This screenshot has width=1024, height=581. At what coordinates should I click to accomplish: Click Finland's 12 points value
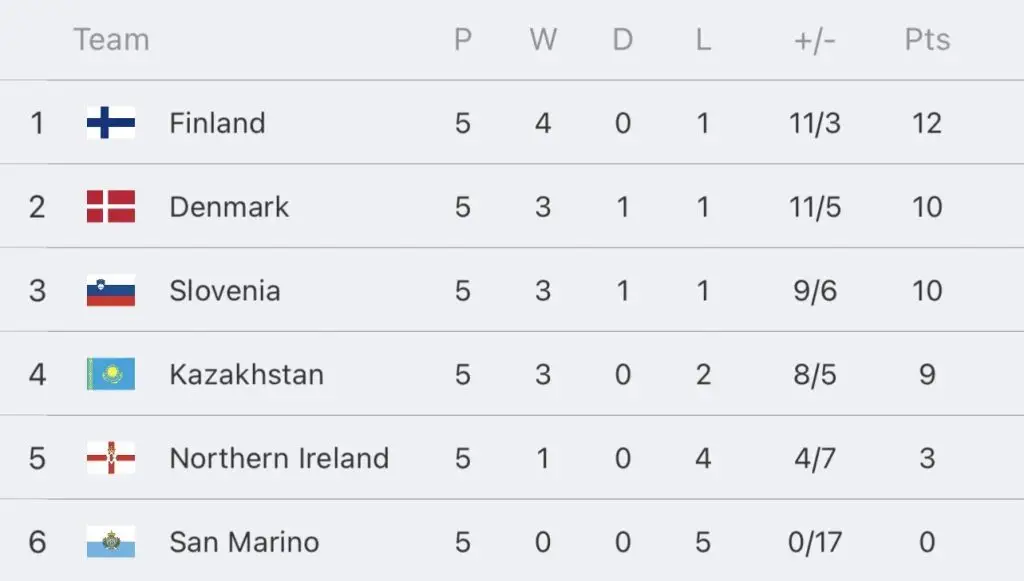tap(927, 123)
